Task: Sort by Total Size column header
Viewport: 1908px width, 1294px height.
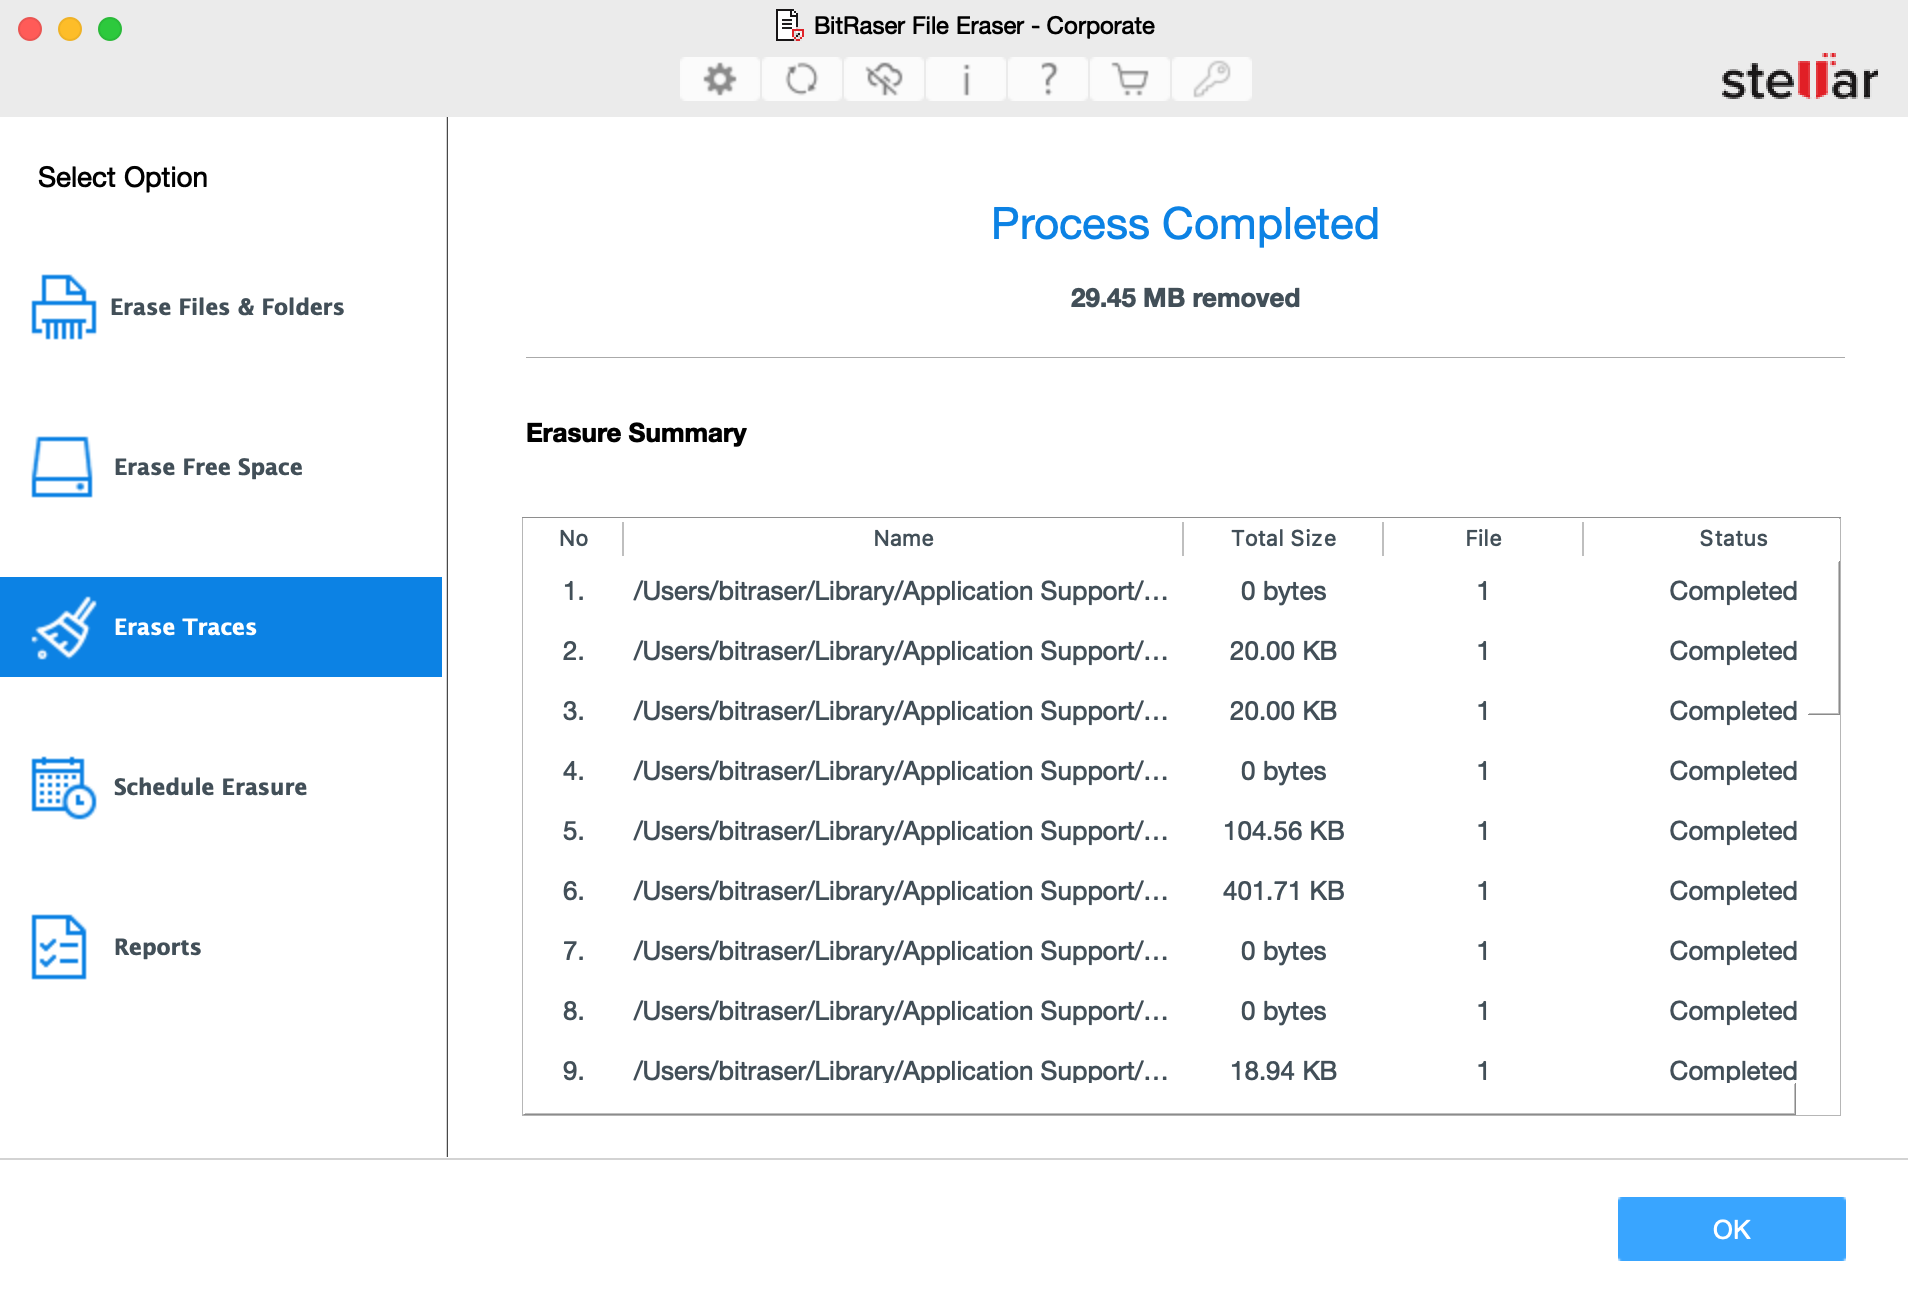Action: [x=1283, y=538]
